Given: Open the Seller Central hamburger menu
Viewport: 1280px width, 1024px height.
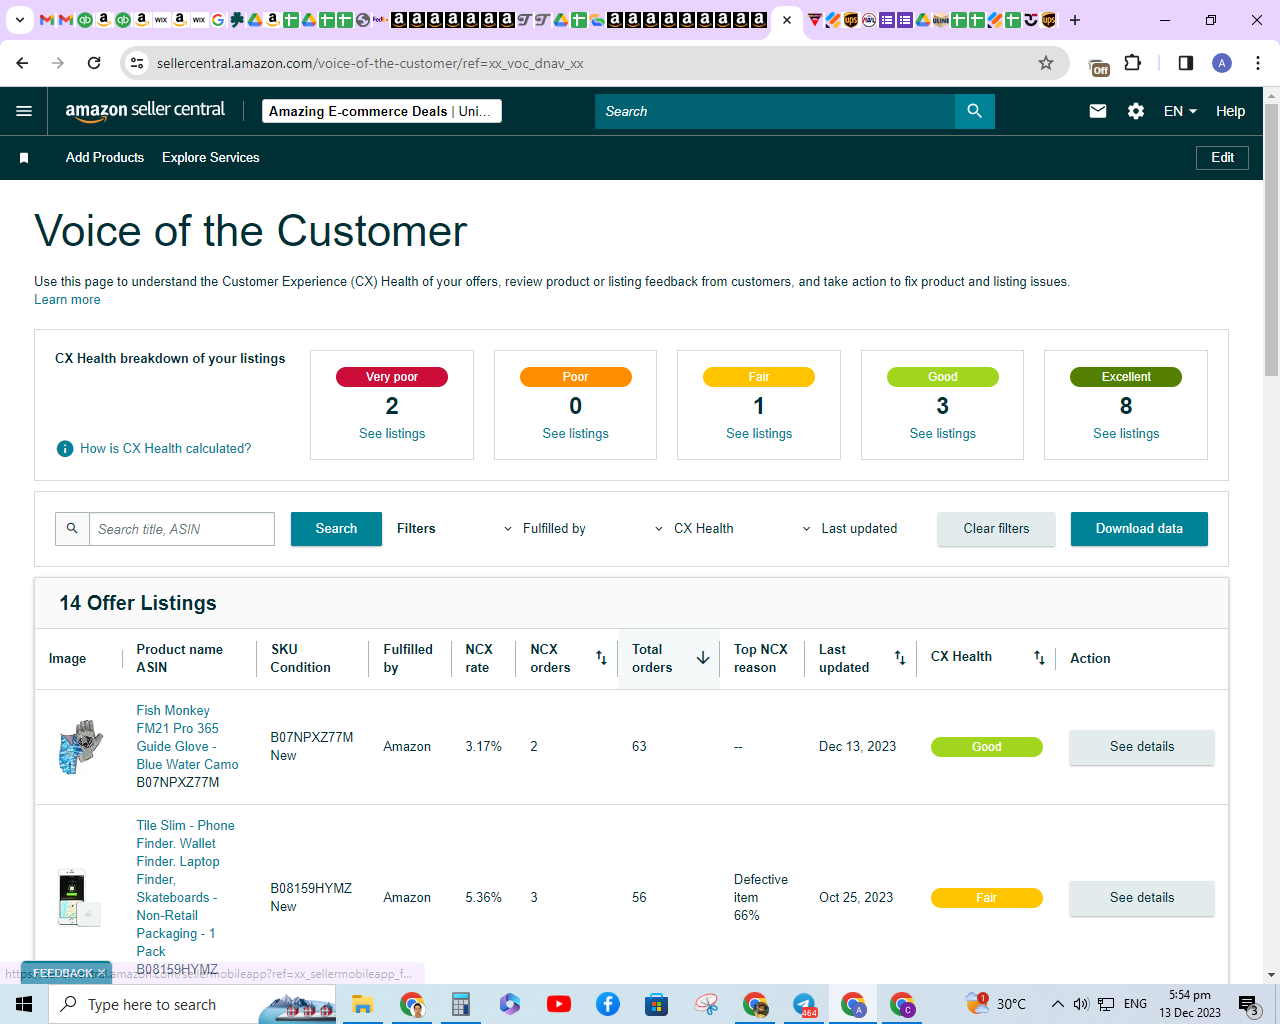Looking at the screenshot, I should click(24, 111).
